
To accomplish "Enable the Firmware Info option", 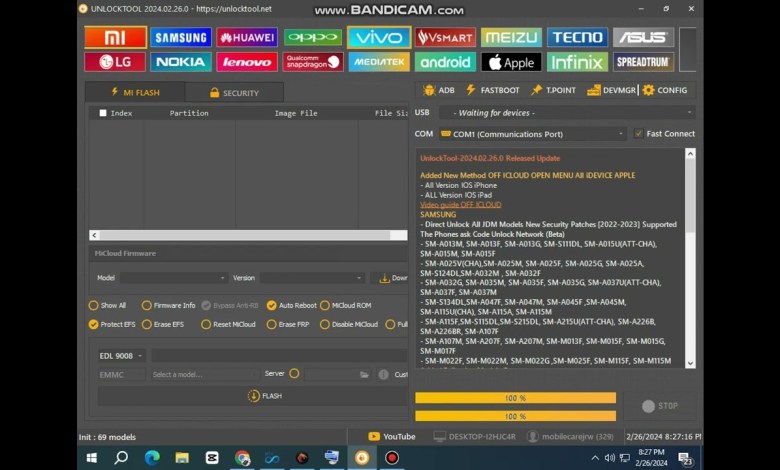I will point(169,305).
